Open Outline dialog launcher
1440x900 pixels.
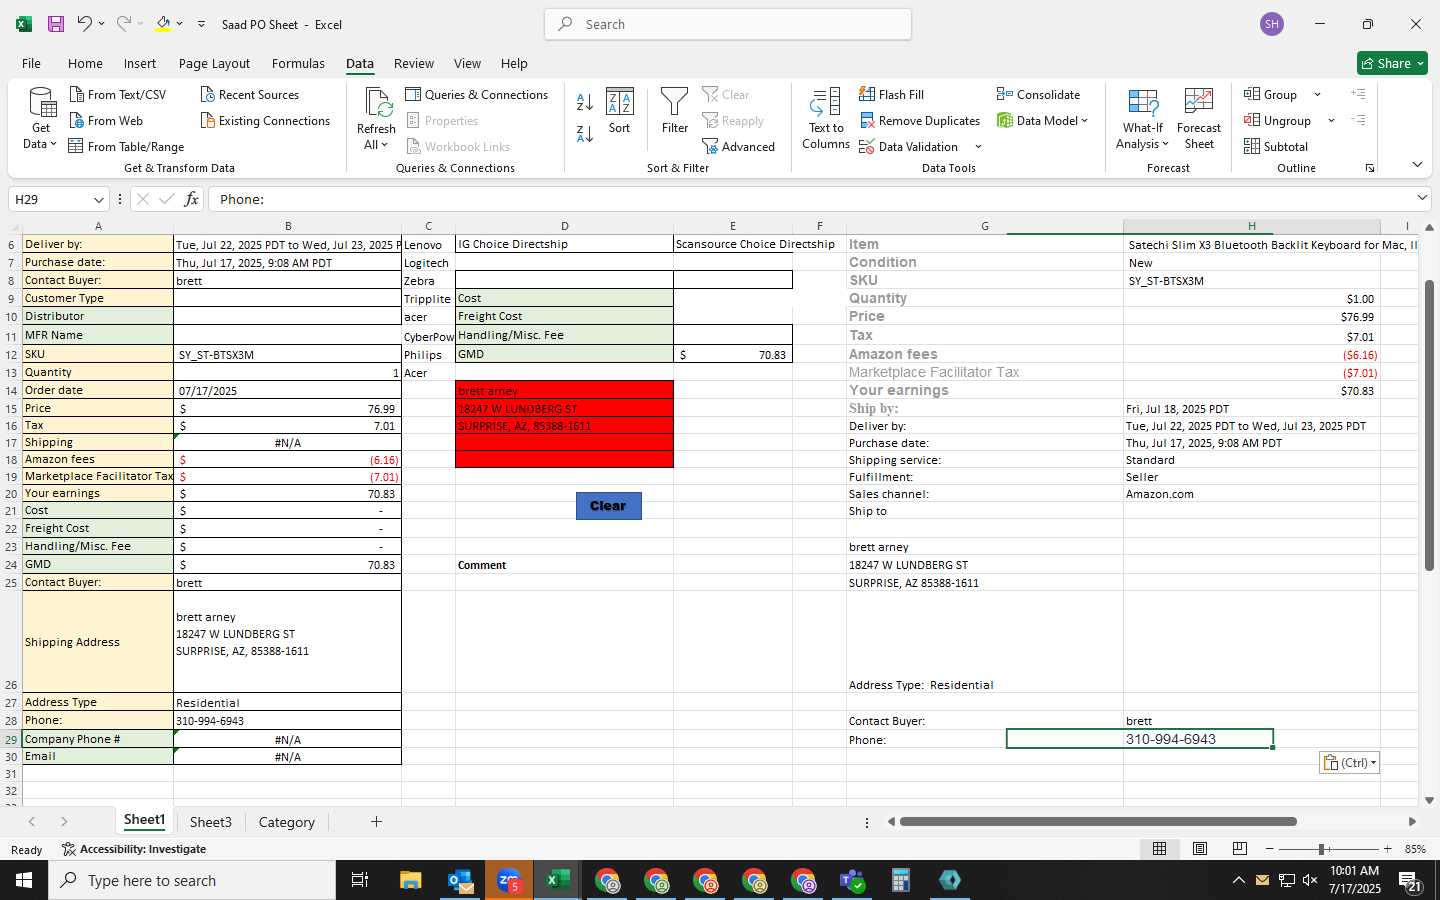tap(1370, 168)
